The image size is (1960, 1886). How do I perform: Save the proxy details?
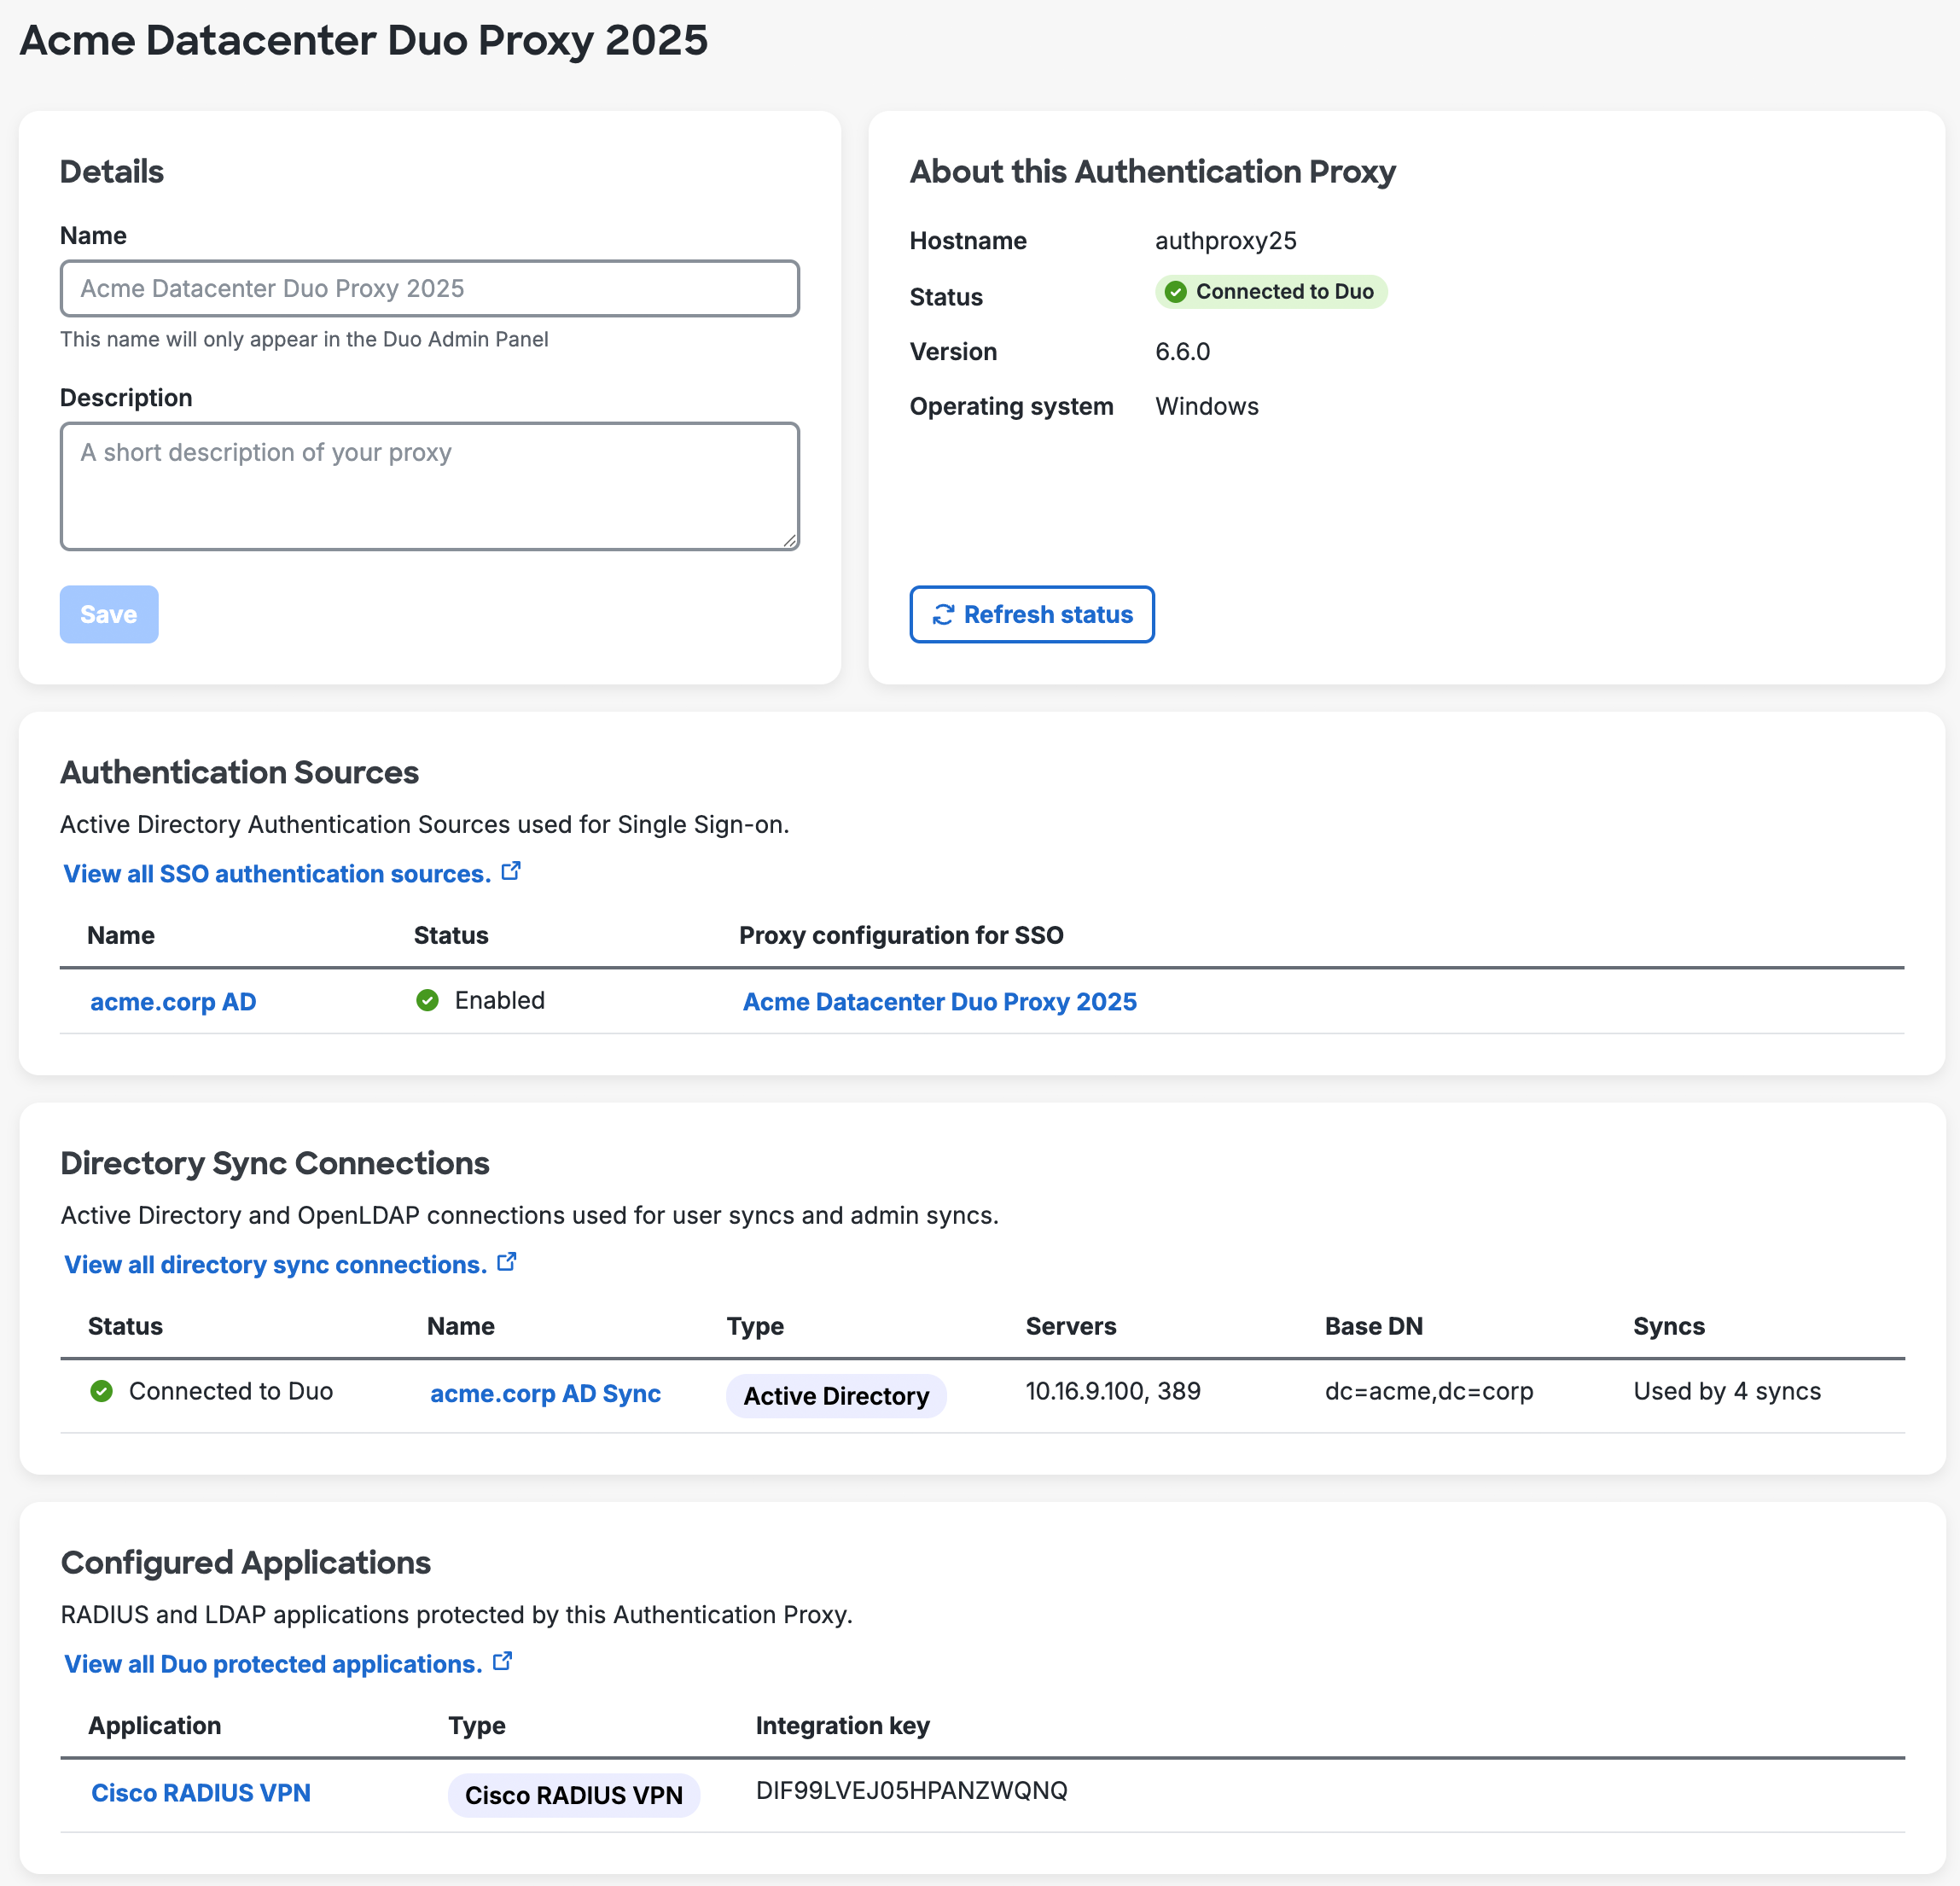[x=109, y=614]
